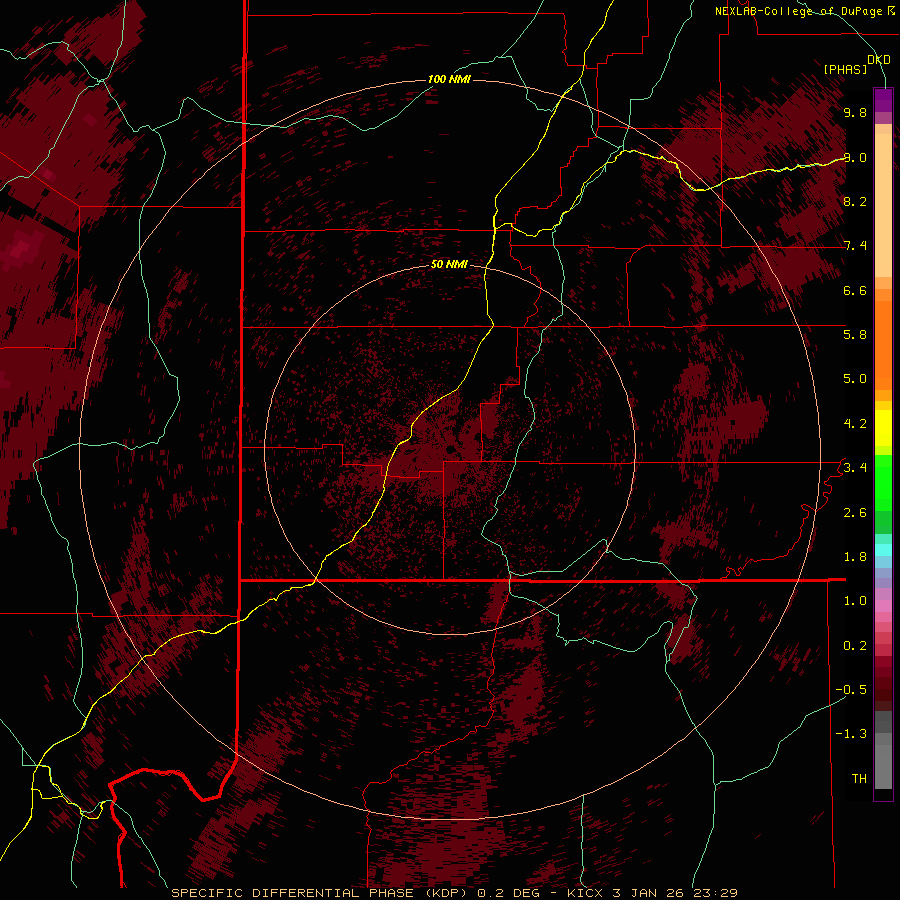
Task: Click the 2.6 scale value
Action: [855, 513]
